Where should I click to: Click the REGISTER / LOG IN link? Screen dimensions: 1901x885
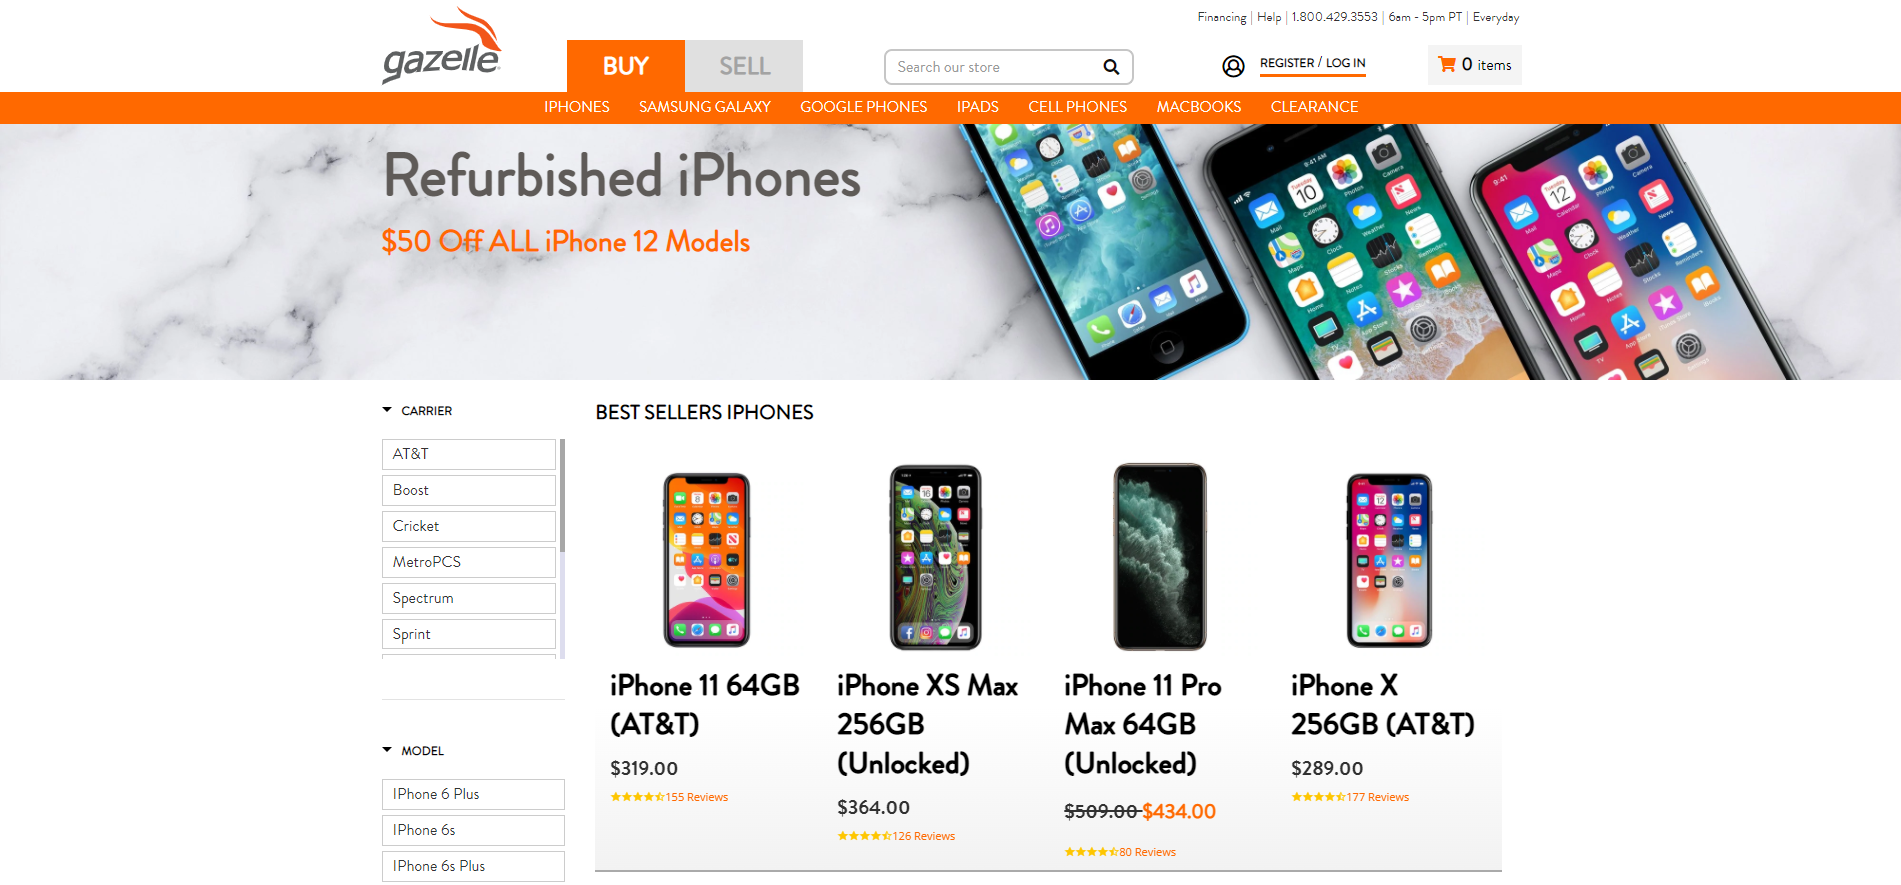point(1312,63)
